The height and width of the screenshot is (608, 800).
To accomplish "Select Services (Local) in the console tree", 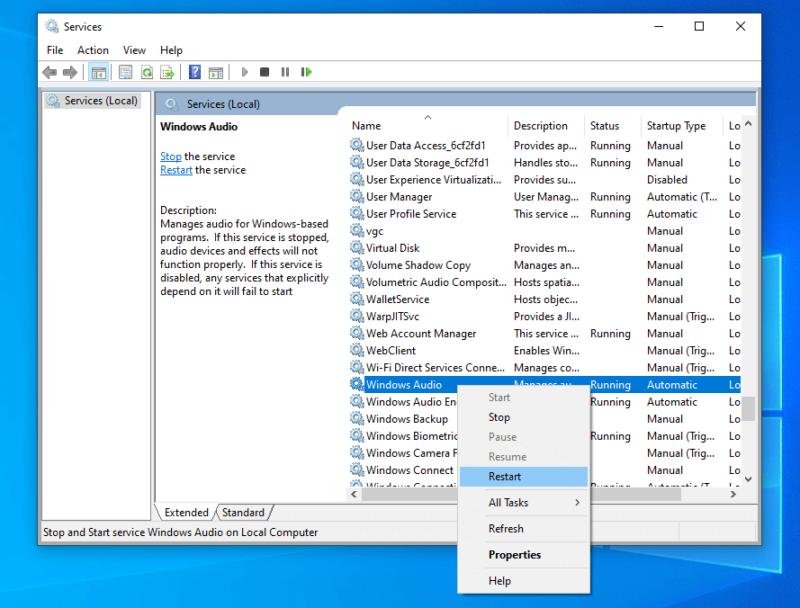I will [x=92, y=100].
